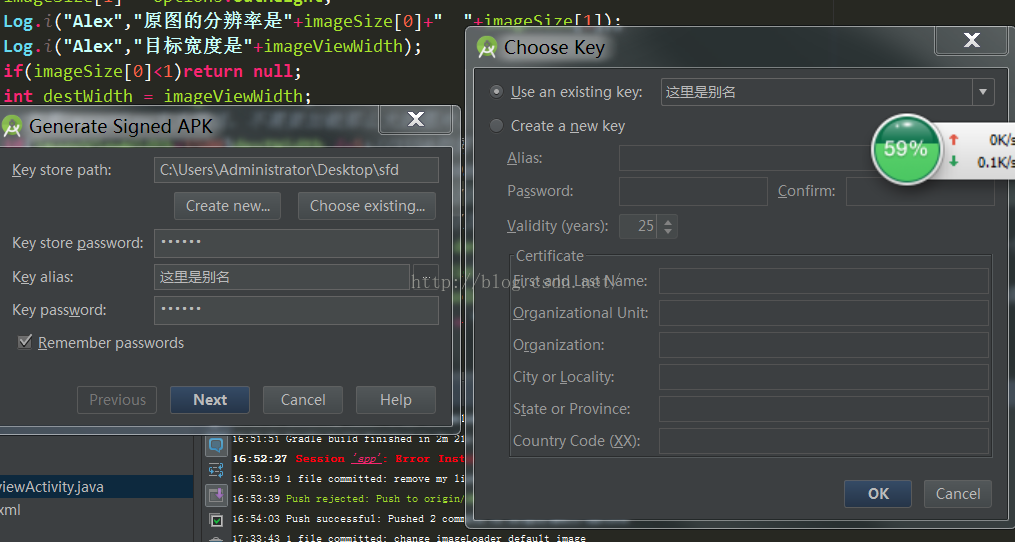Click the 'Choose existing...' keystore button
The height and width of the screenshot is (542, 1015).
point(367,206)
